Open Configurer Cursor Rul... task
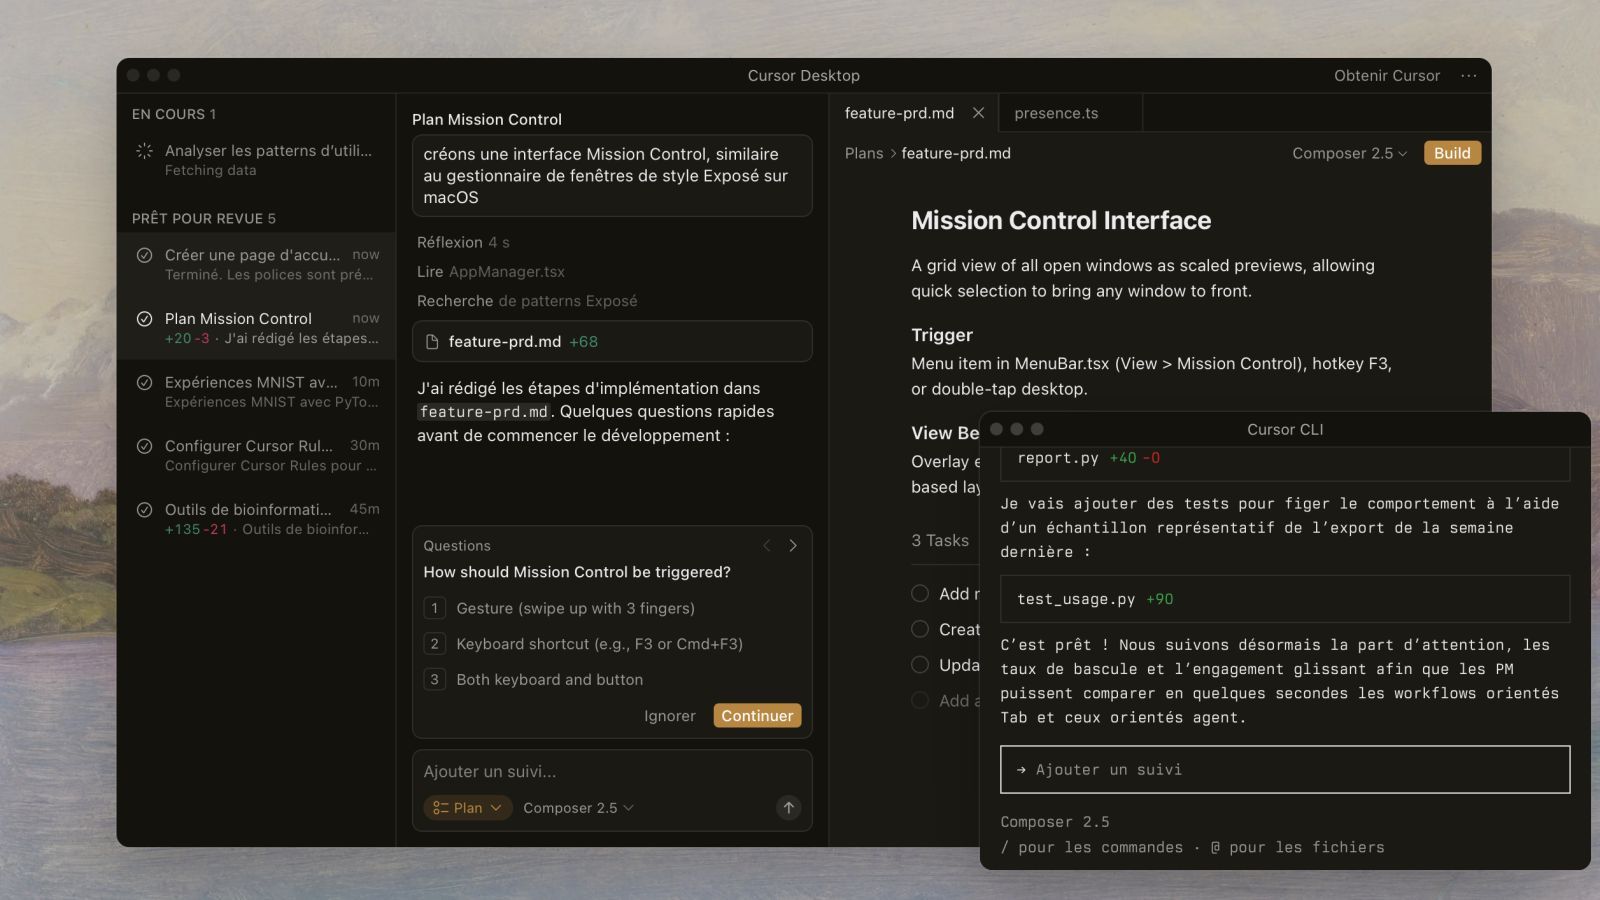 click(257, 455)
